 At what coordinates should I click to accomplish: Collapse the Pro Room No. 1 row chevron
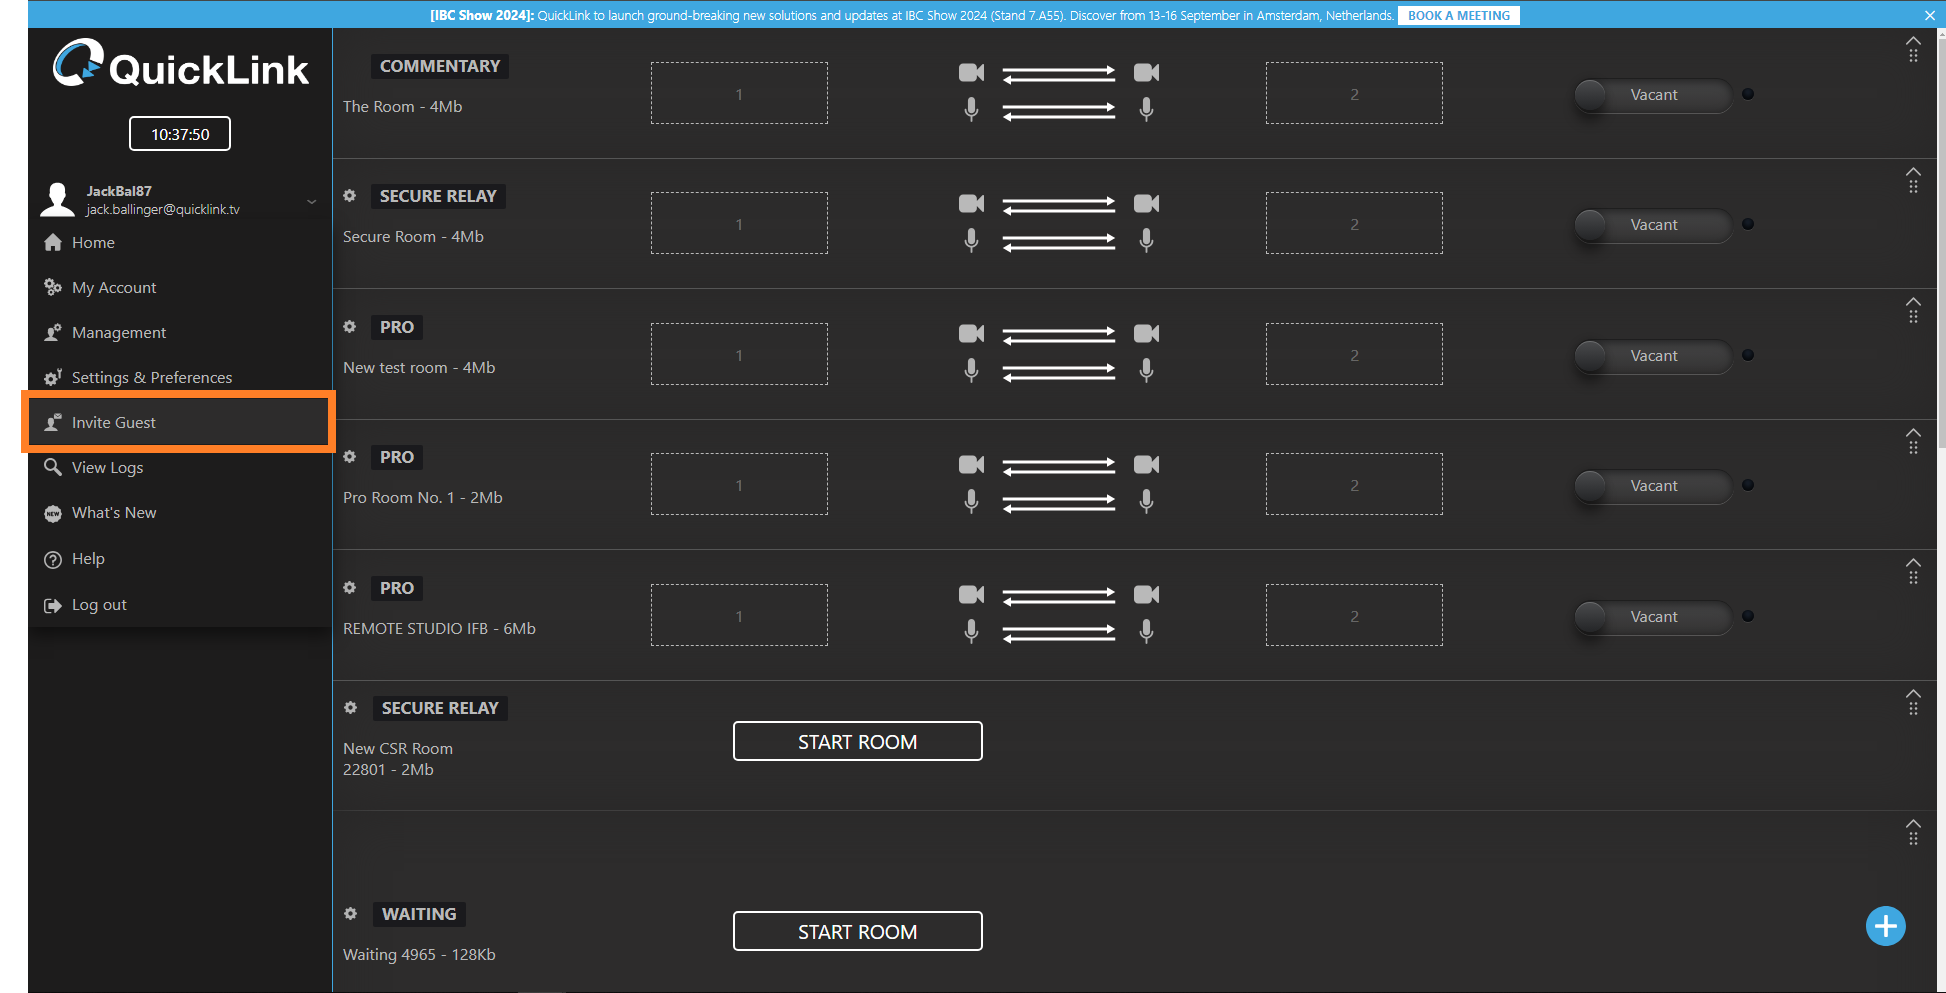1912,433
